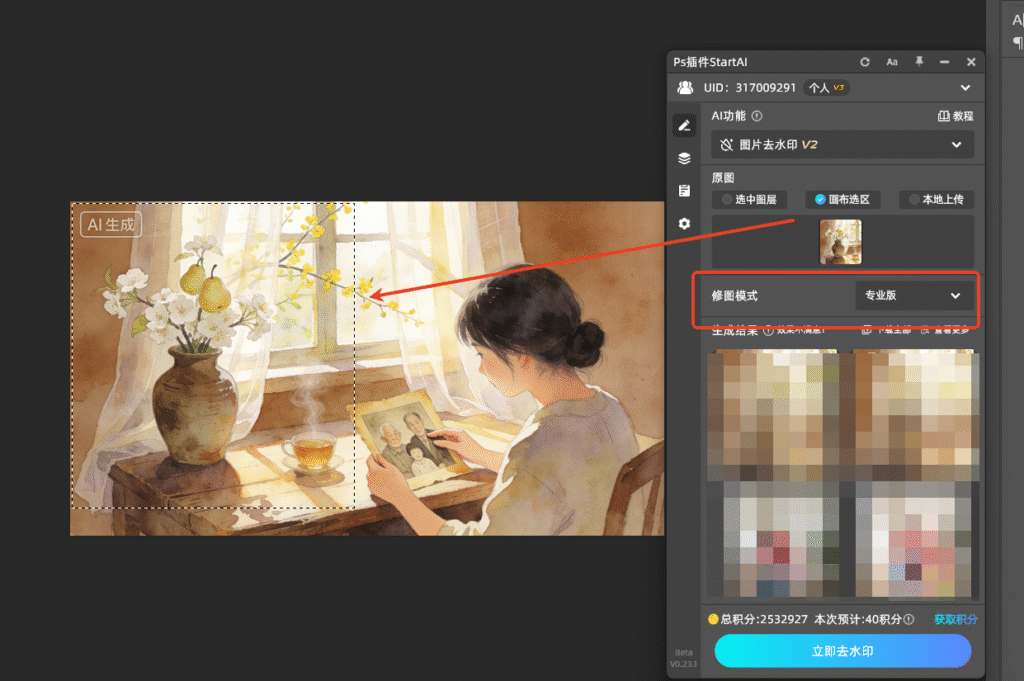The height and width of the screenshot is (681, 1024).
Task: Click the 教程 tutorial book icon
Action: pos(946,116)
